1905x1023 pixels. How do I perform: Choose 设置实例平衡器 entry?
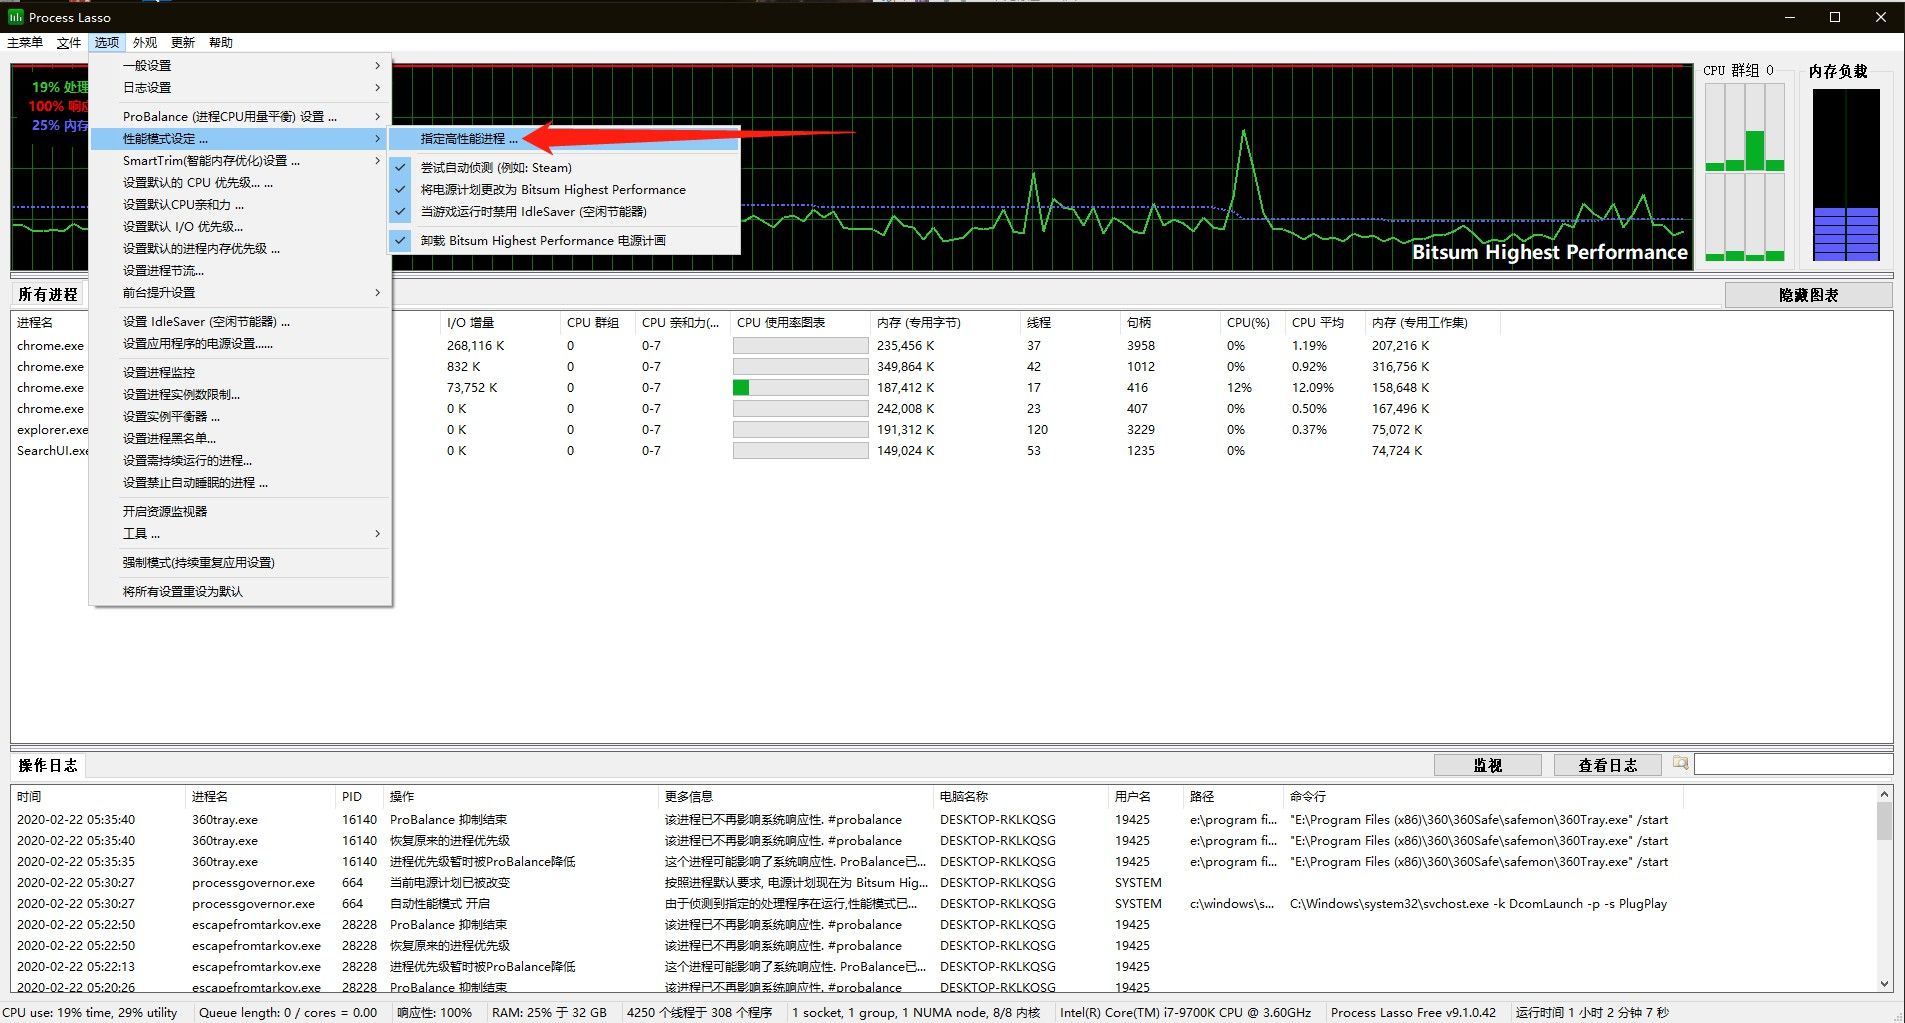pos(240,417)
